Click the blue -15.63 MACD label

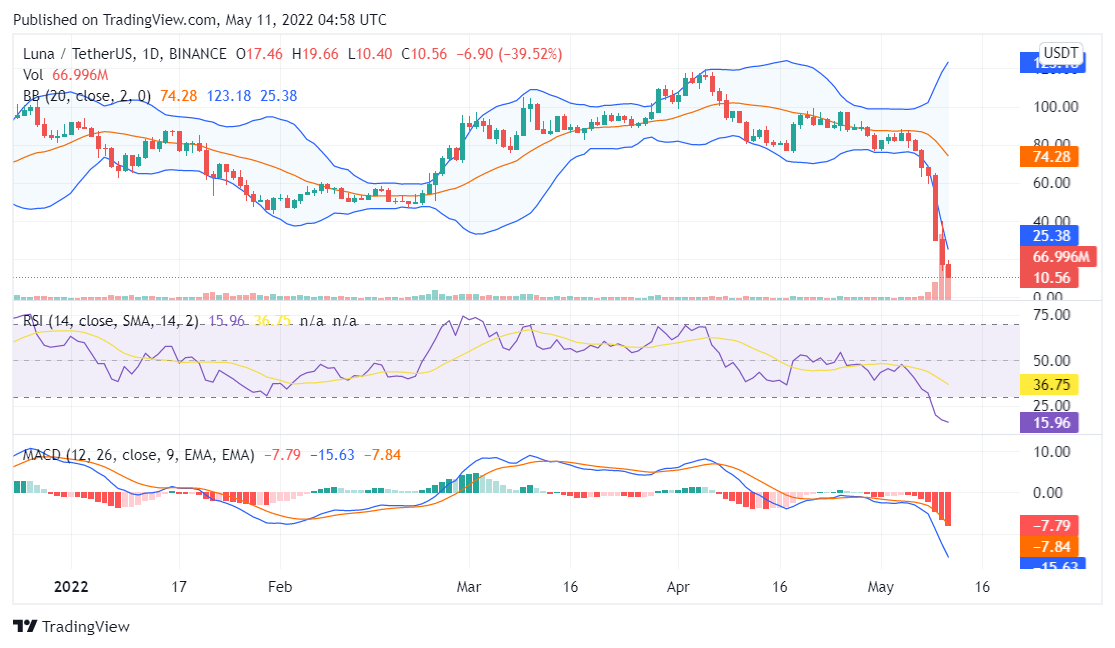(x=1045, y=564)
